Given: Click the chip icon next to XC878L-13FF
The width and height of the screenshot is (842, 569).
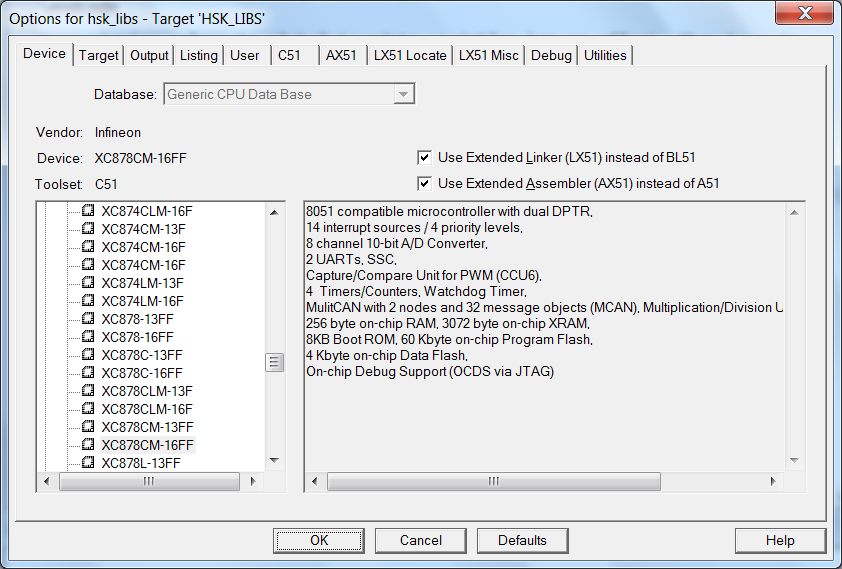Looking at the screenshot, I should 88,463.
